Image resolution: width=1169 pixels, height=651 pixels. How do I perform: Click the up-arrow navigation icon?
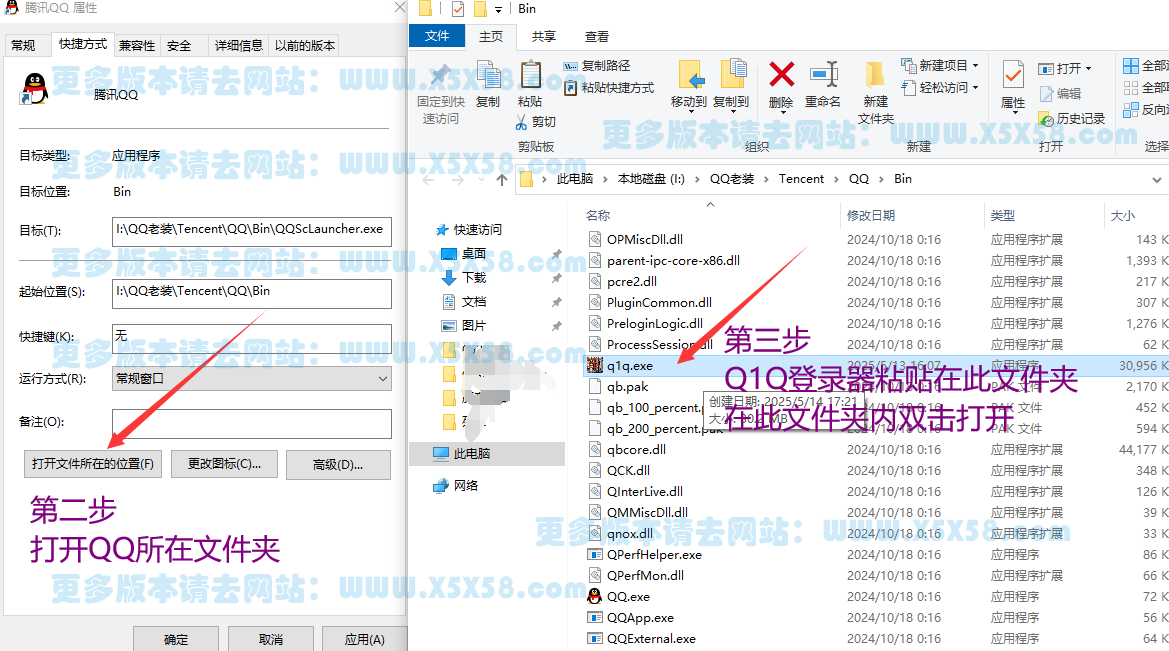pos(502,180)
